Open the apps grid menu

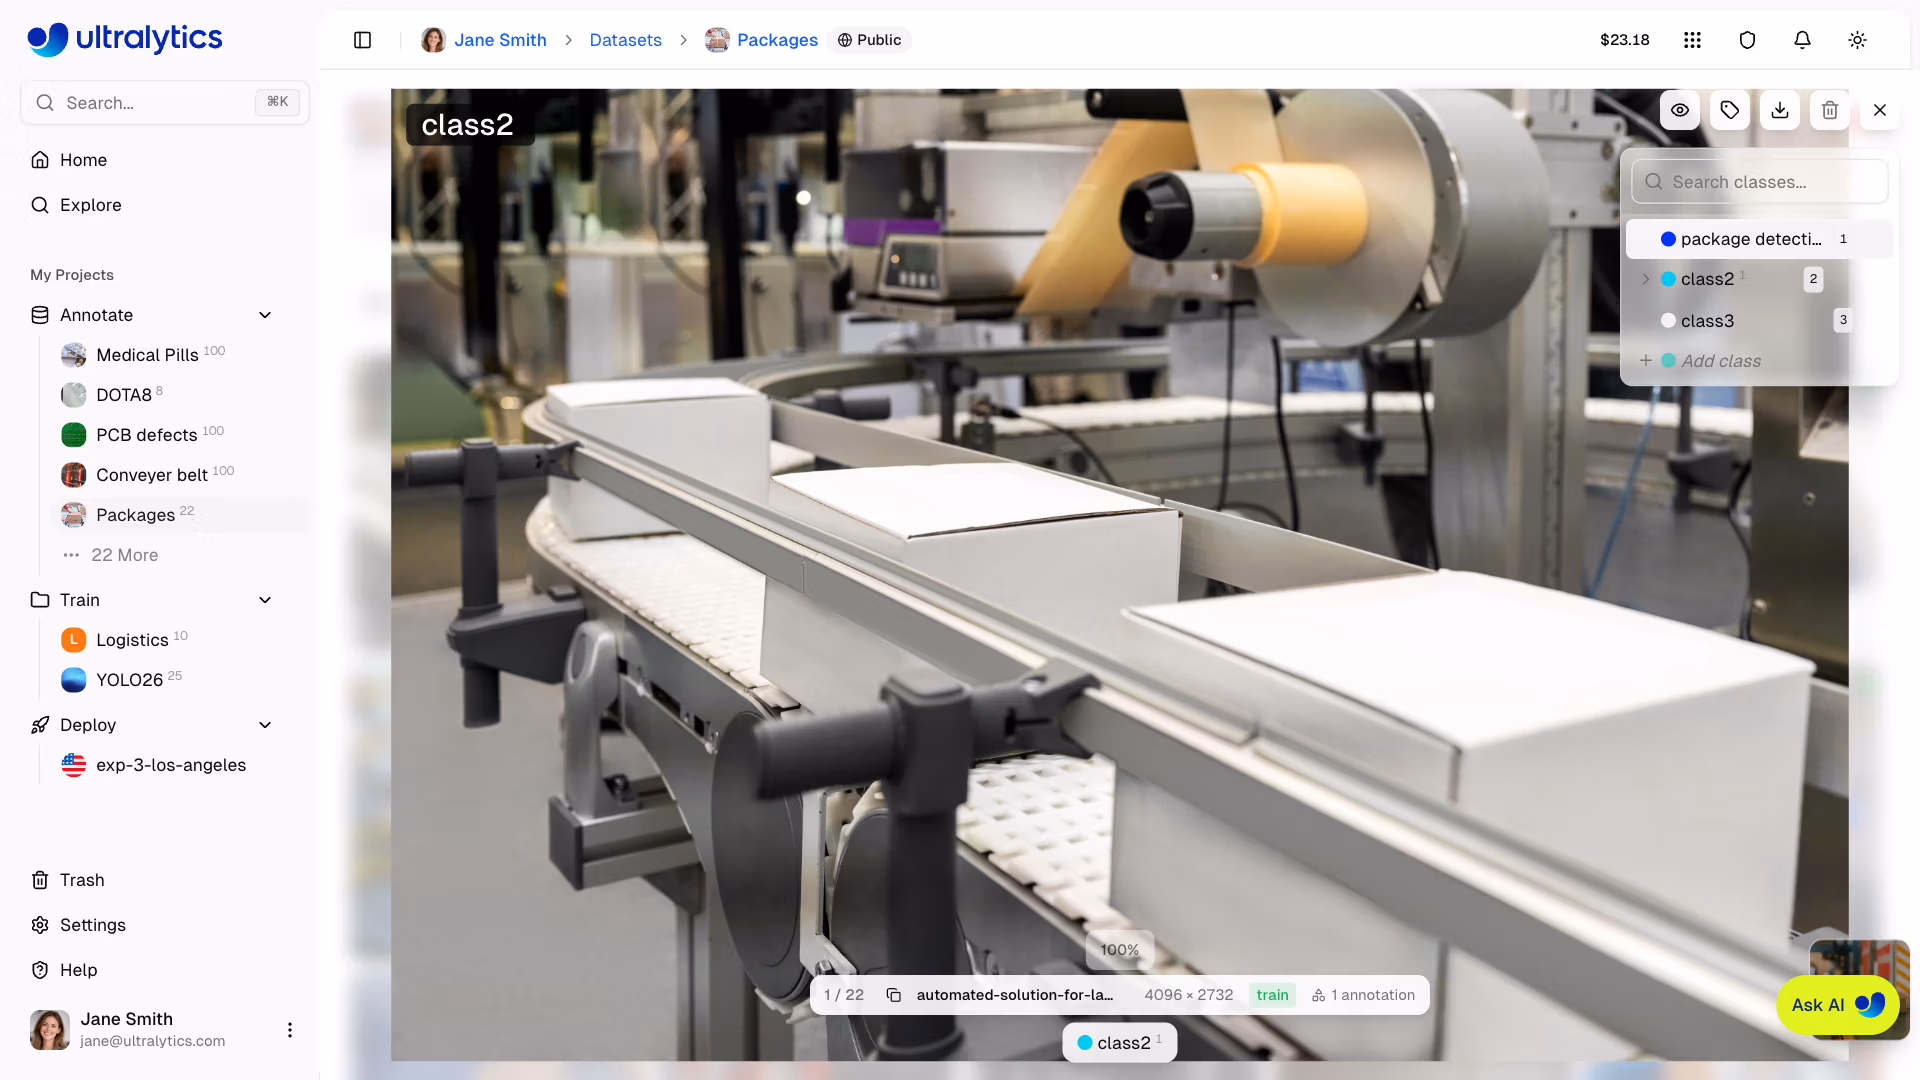(x=1692, y=40)
